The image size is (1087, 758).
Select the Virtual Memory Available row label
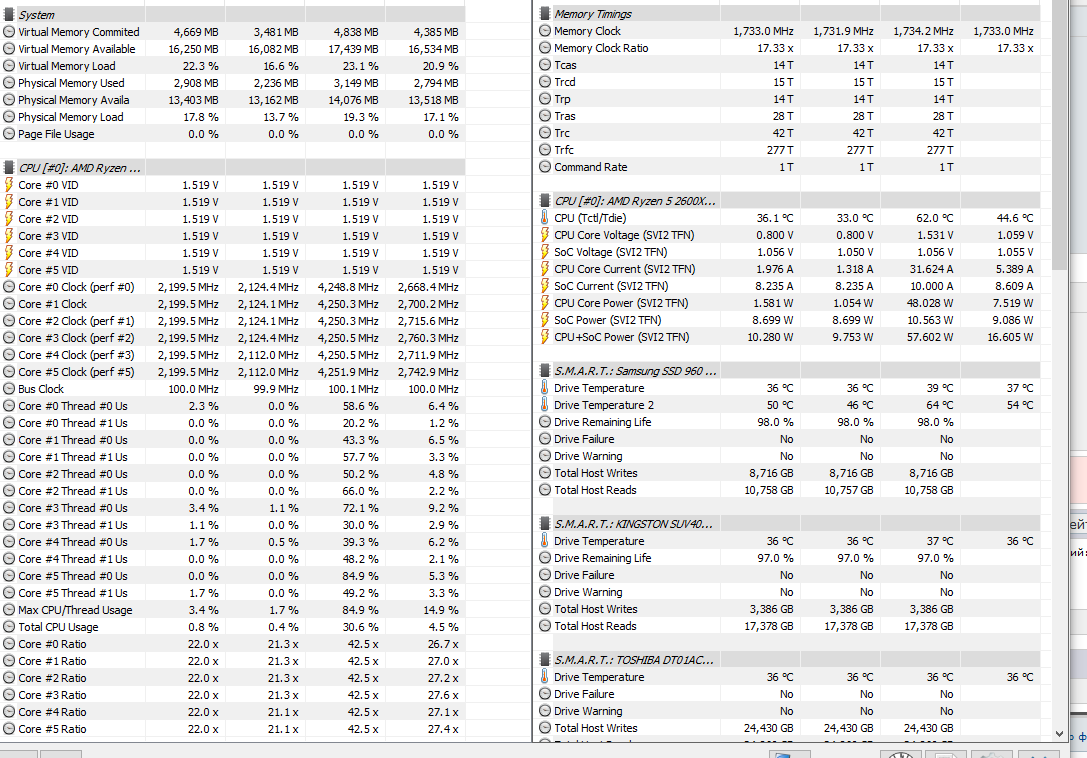click(77, 49)
